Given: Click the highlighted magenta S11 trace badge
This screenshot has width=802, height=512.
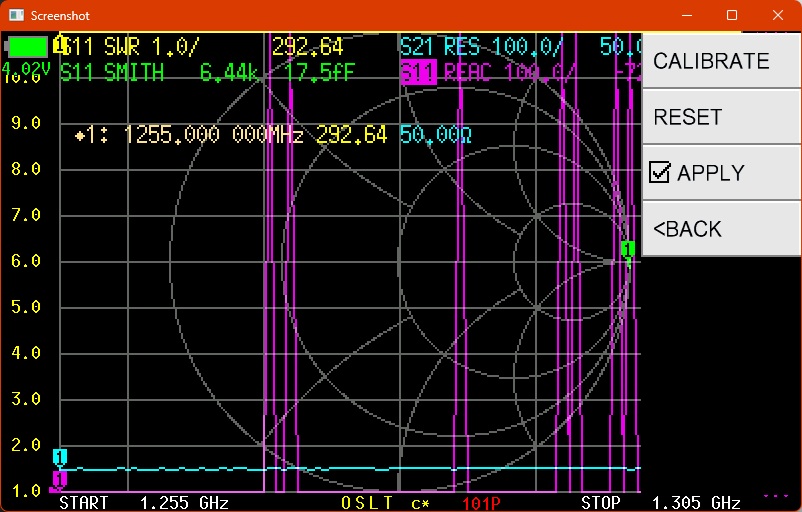Looking at the screenshot, I should tap(418, 72).
